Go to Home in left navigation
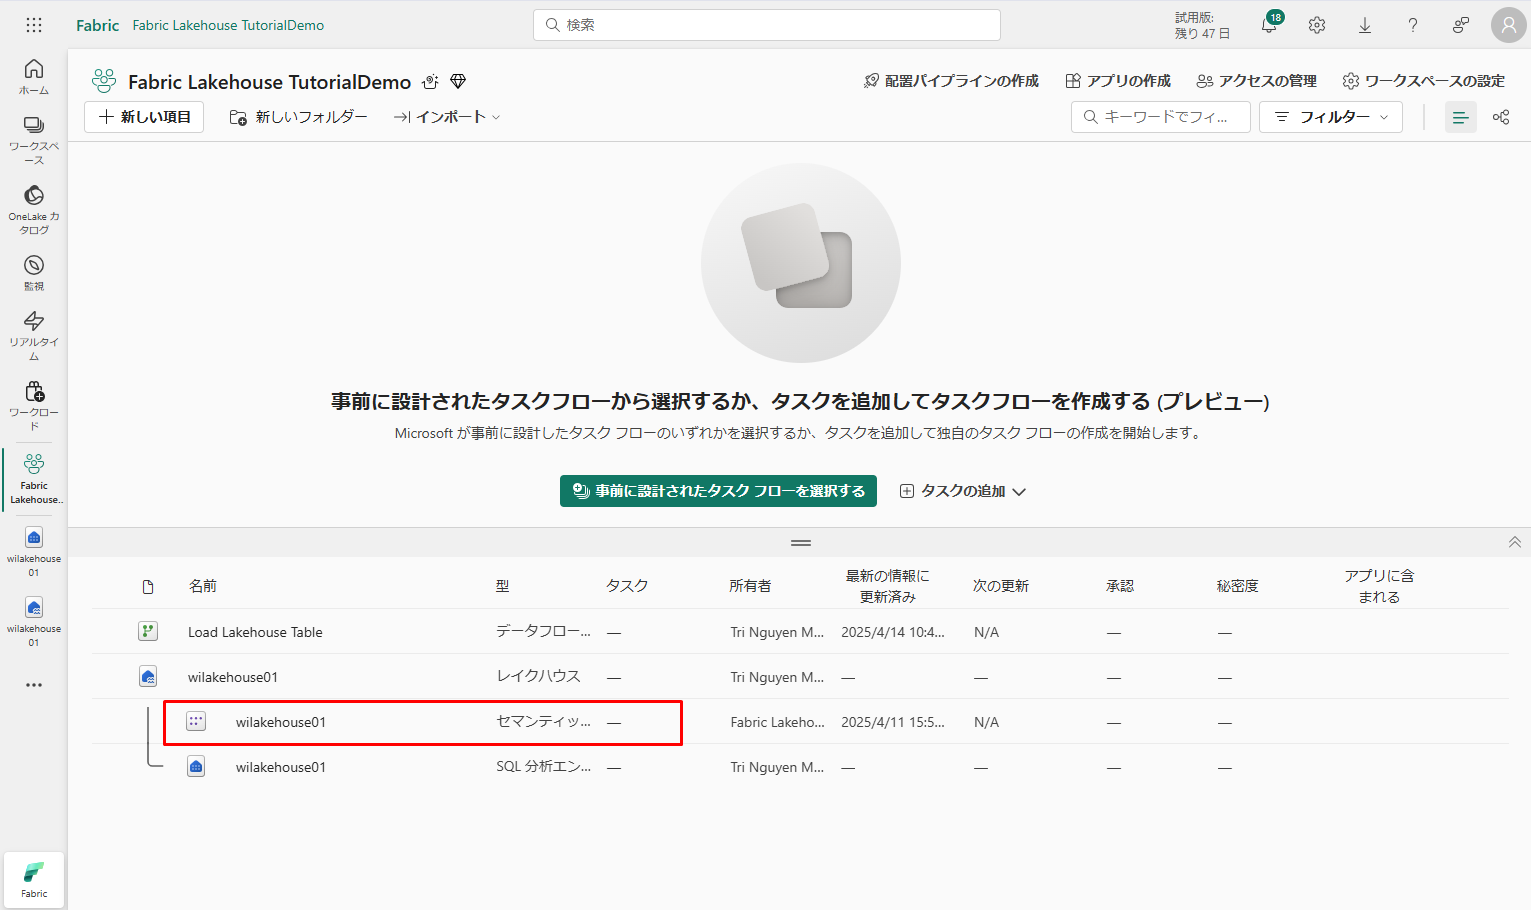 [34, 75]
